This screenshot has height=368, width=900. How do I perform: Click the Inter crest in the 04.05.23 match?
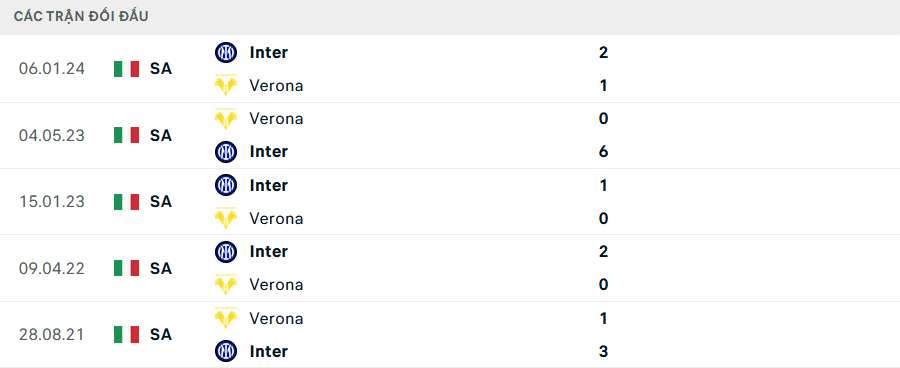(x=226, y=152)
